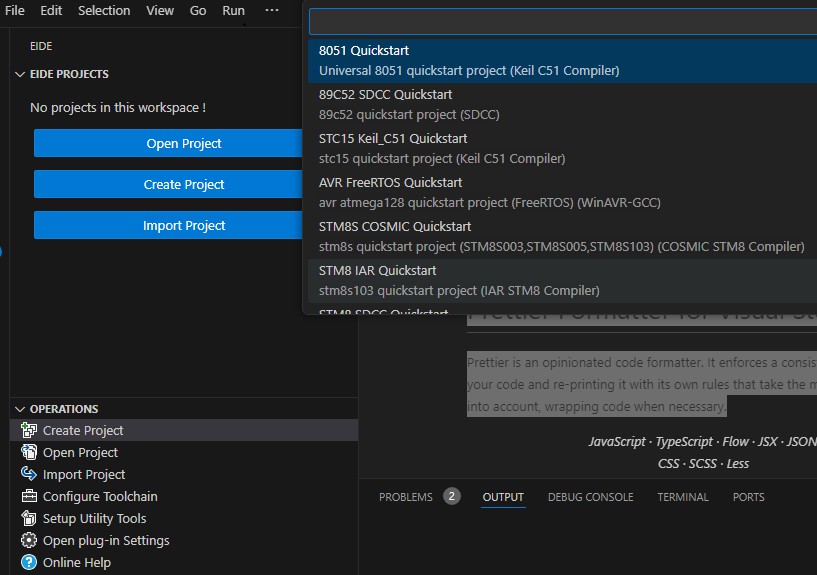
Task: Open the View menu
Action: coord(160,10)
